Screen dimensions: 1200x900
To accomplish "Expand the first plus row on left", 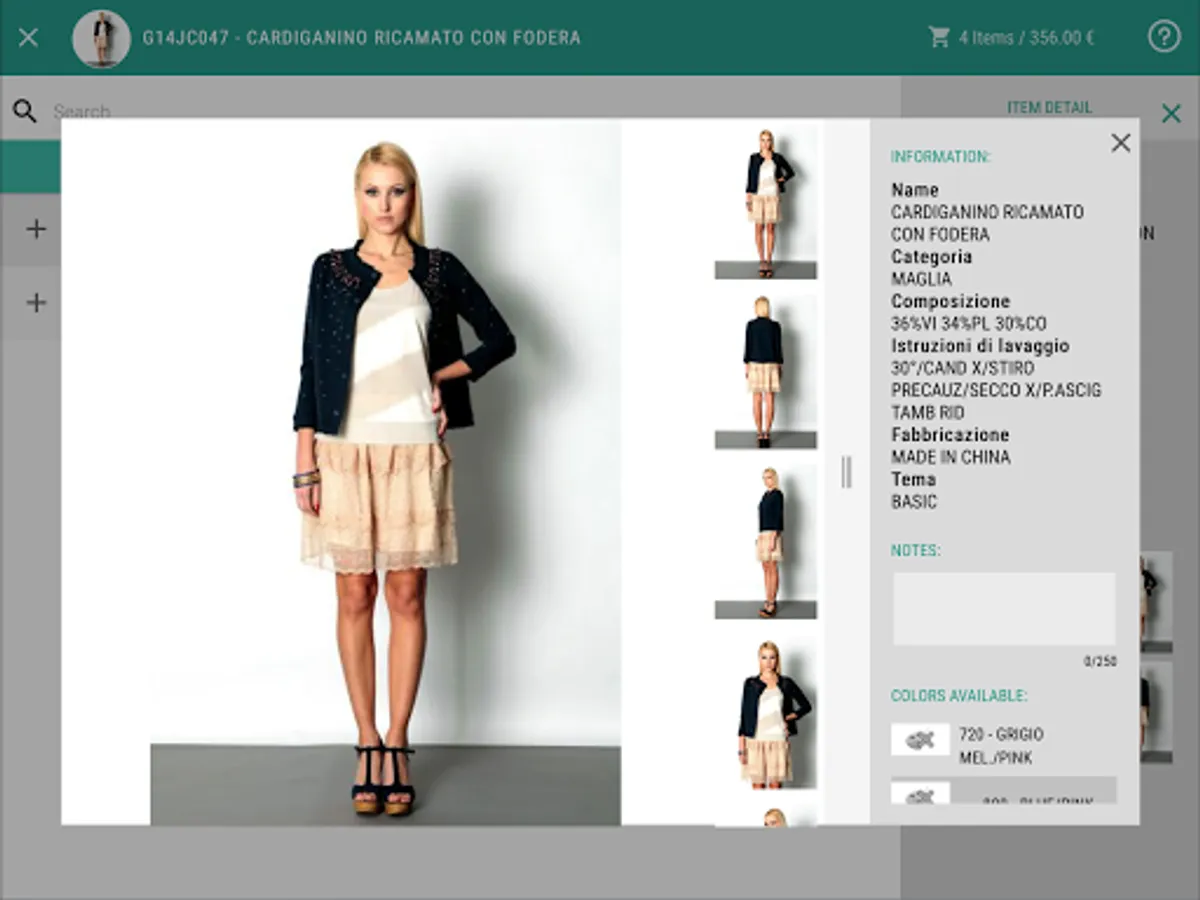I will tap(36, 229).
